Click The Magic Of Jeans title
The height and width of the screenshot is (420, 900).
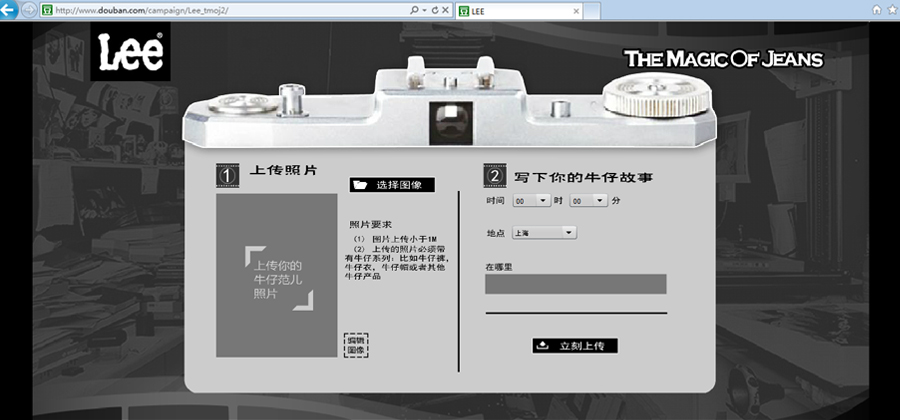[724, 59]
